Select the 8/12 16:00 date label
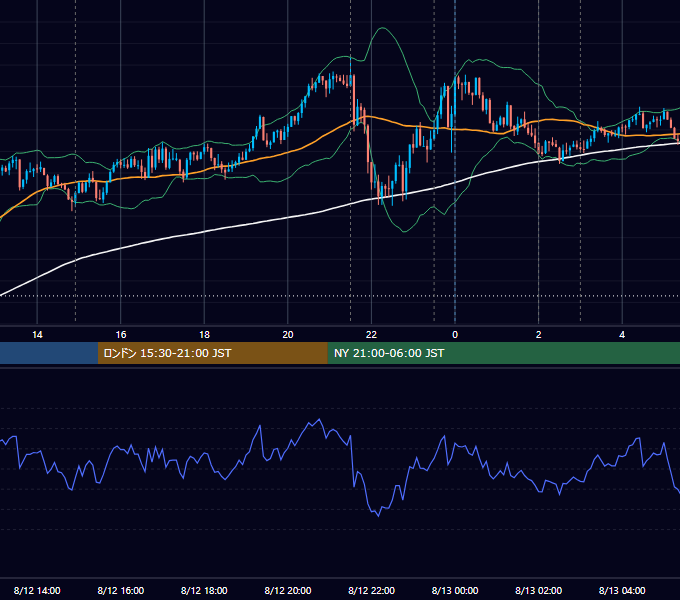This screenshot has height=600, width=680. click(121, 590)
